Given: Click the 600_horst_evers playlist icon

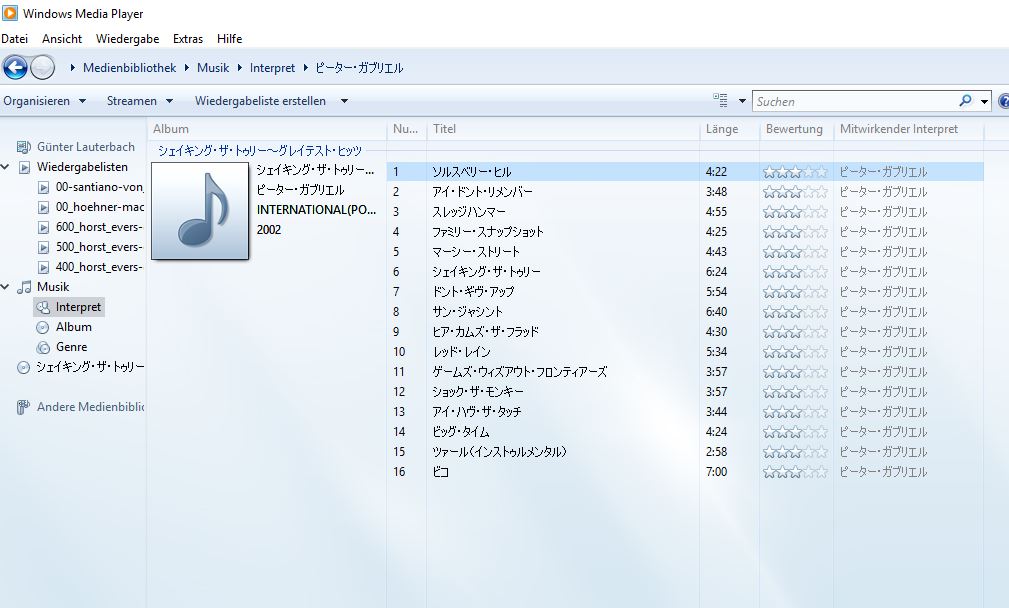Looking at the screenshot, I should pyautogui.click(x=43, y=227).
